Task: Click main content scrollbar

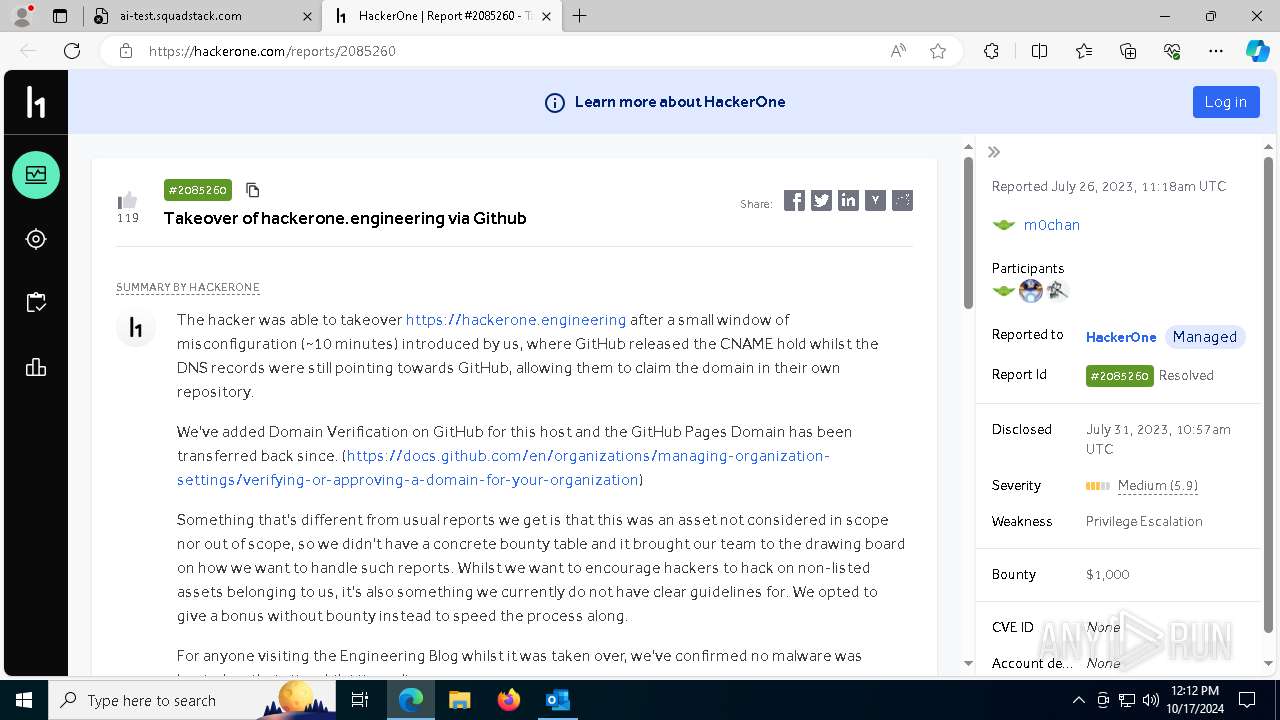Action: (968, 232)
